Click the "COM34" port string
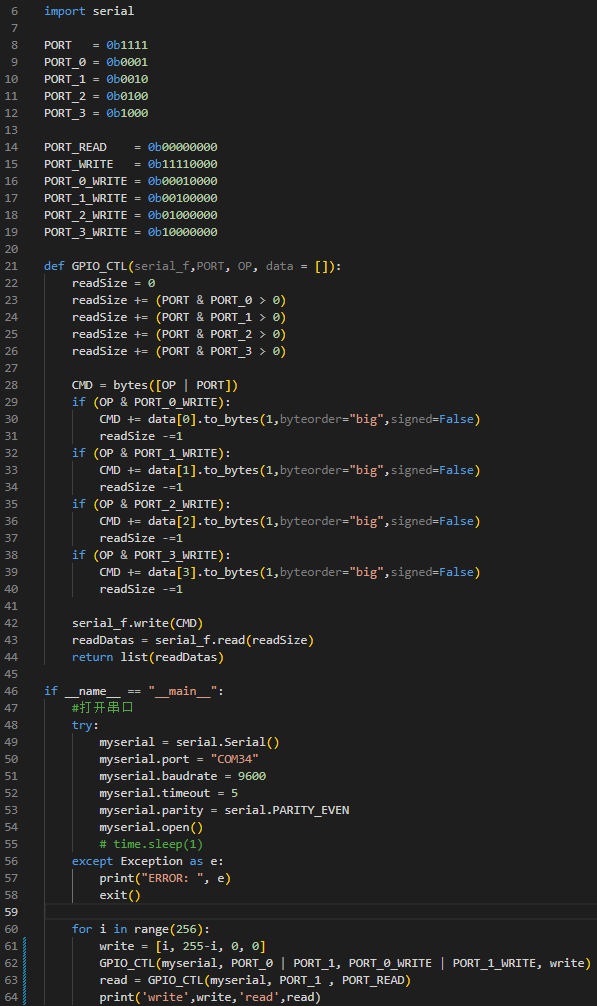The width and height of the screenshot is (597, 1006). (234, 759)
